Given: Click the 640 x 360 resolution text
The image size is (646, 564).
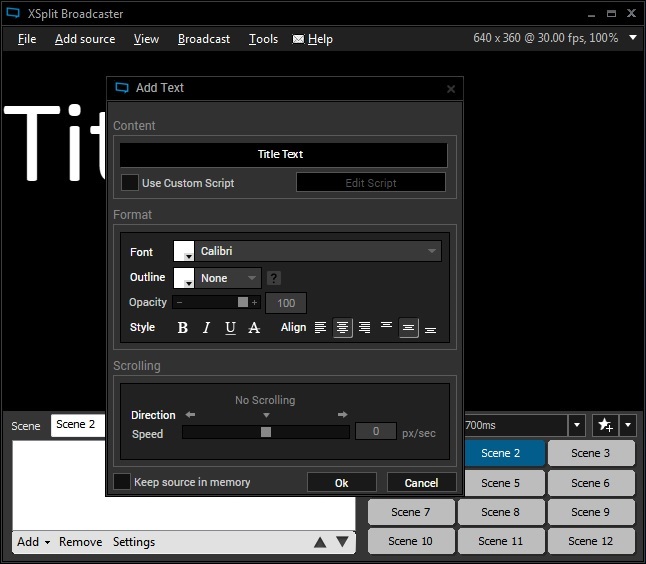Looking at the screenshot, I should point(545,38).
